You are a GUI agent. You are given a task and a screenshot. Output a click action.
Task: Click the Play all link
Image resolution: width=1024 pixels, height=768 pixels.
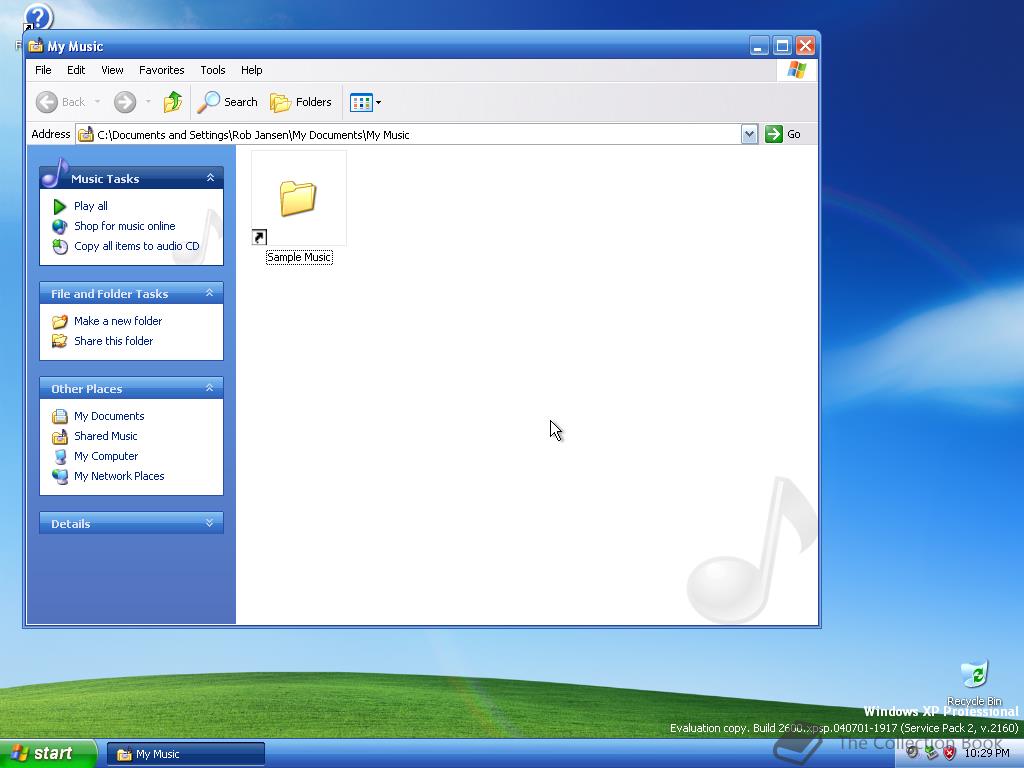91,206
